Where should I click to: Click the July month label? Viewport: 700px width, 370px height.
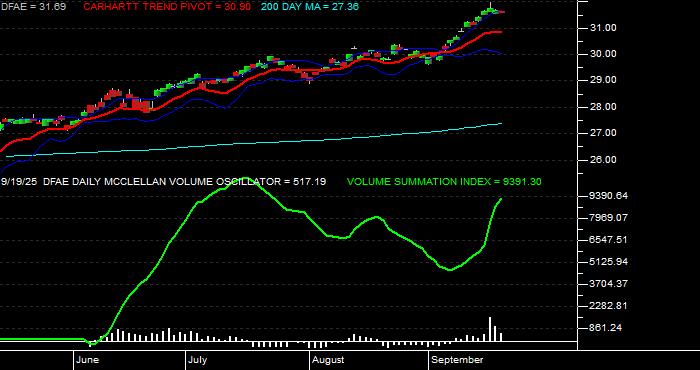tap(197, 360)
